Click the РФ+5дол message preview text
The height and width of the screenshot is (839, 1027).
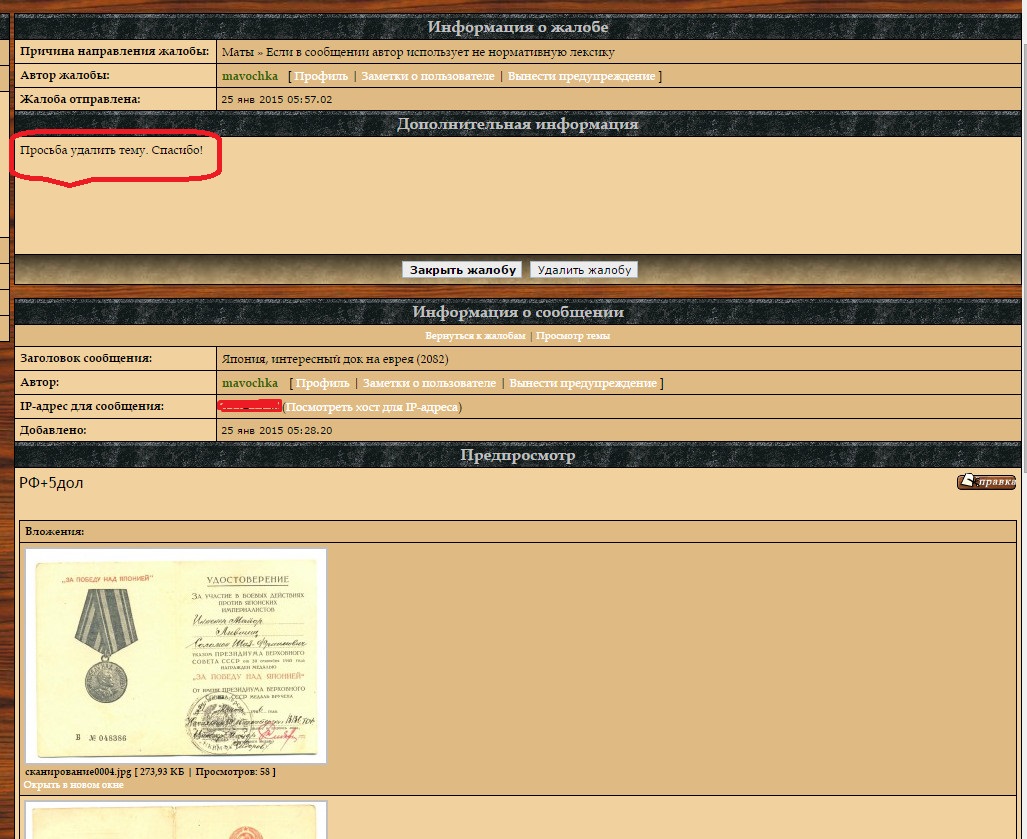click(51, 483)
